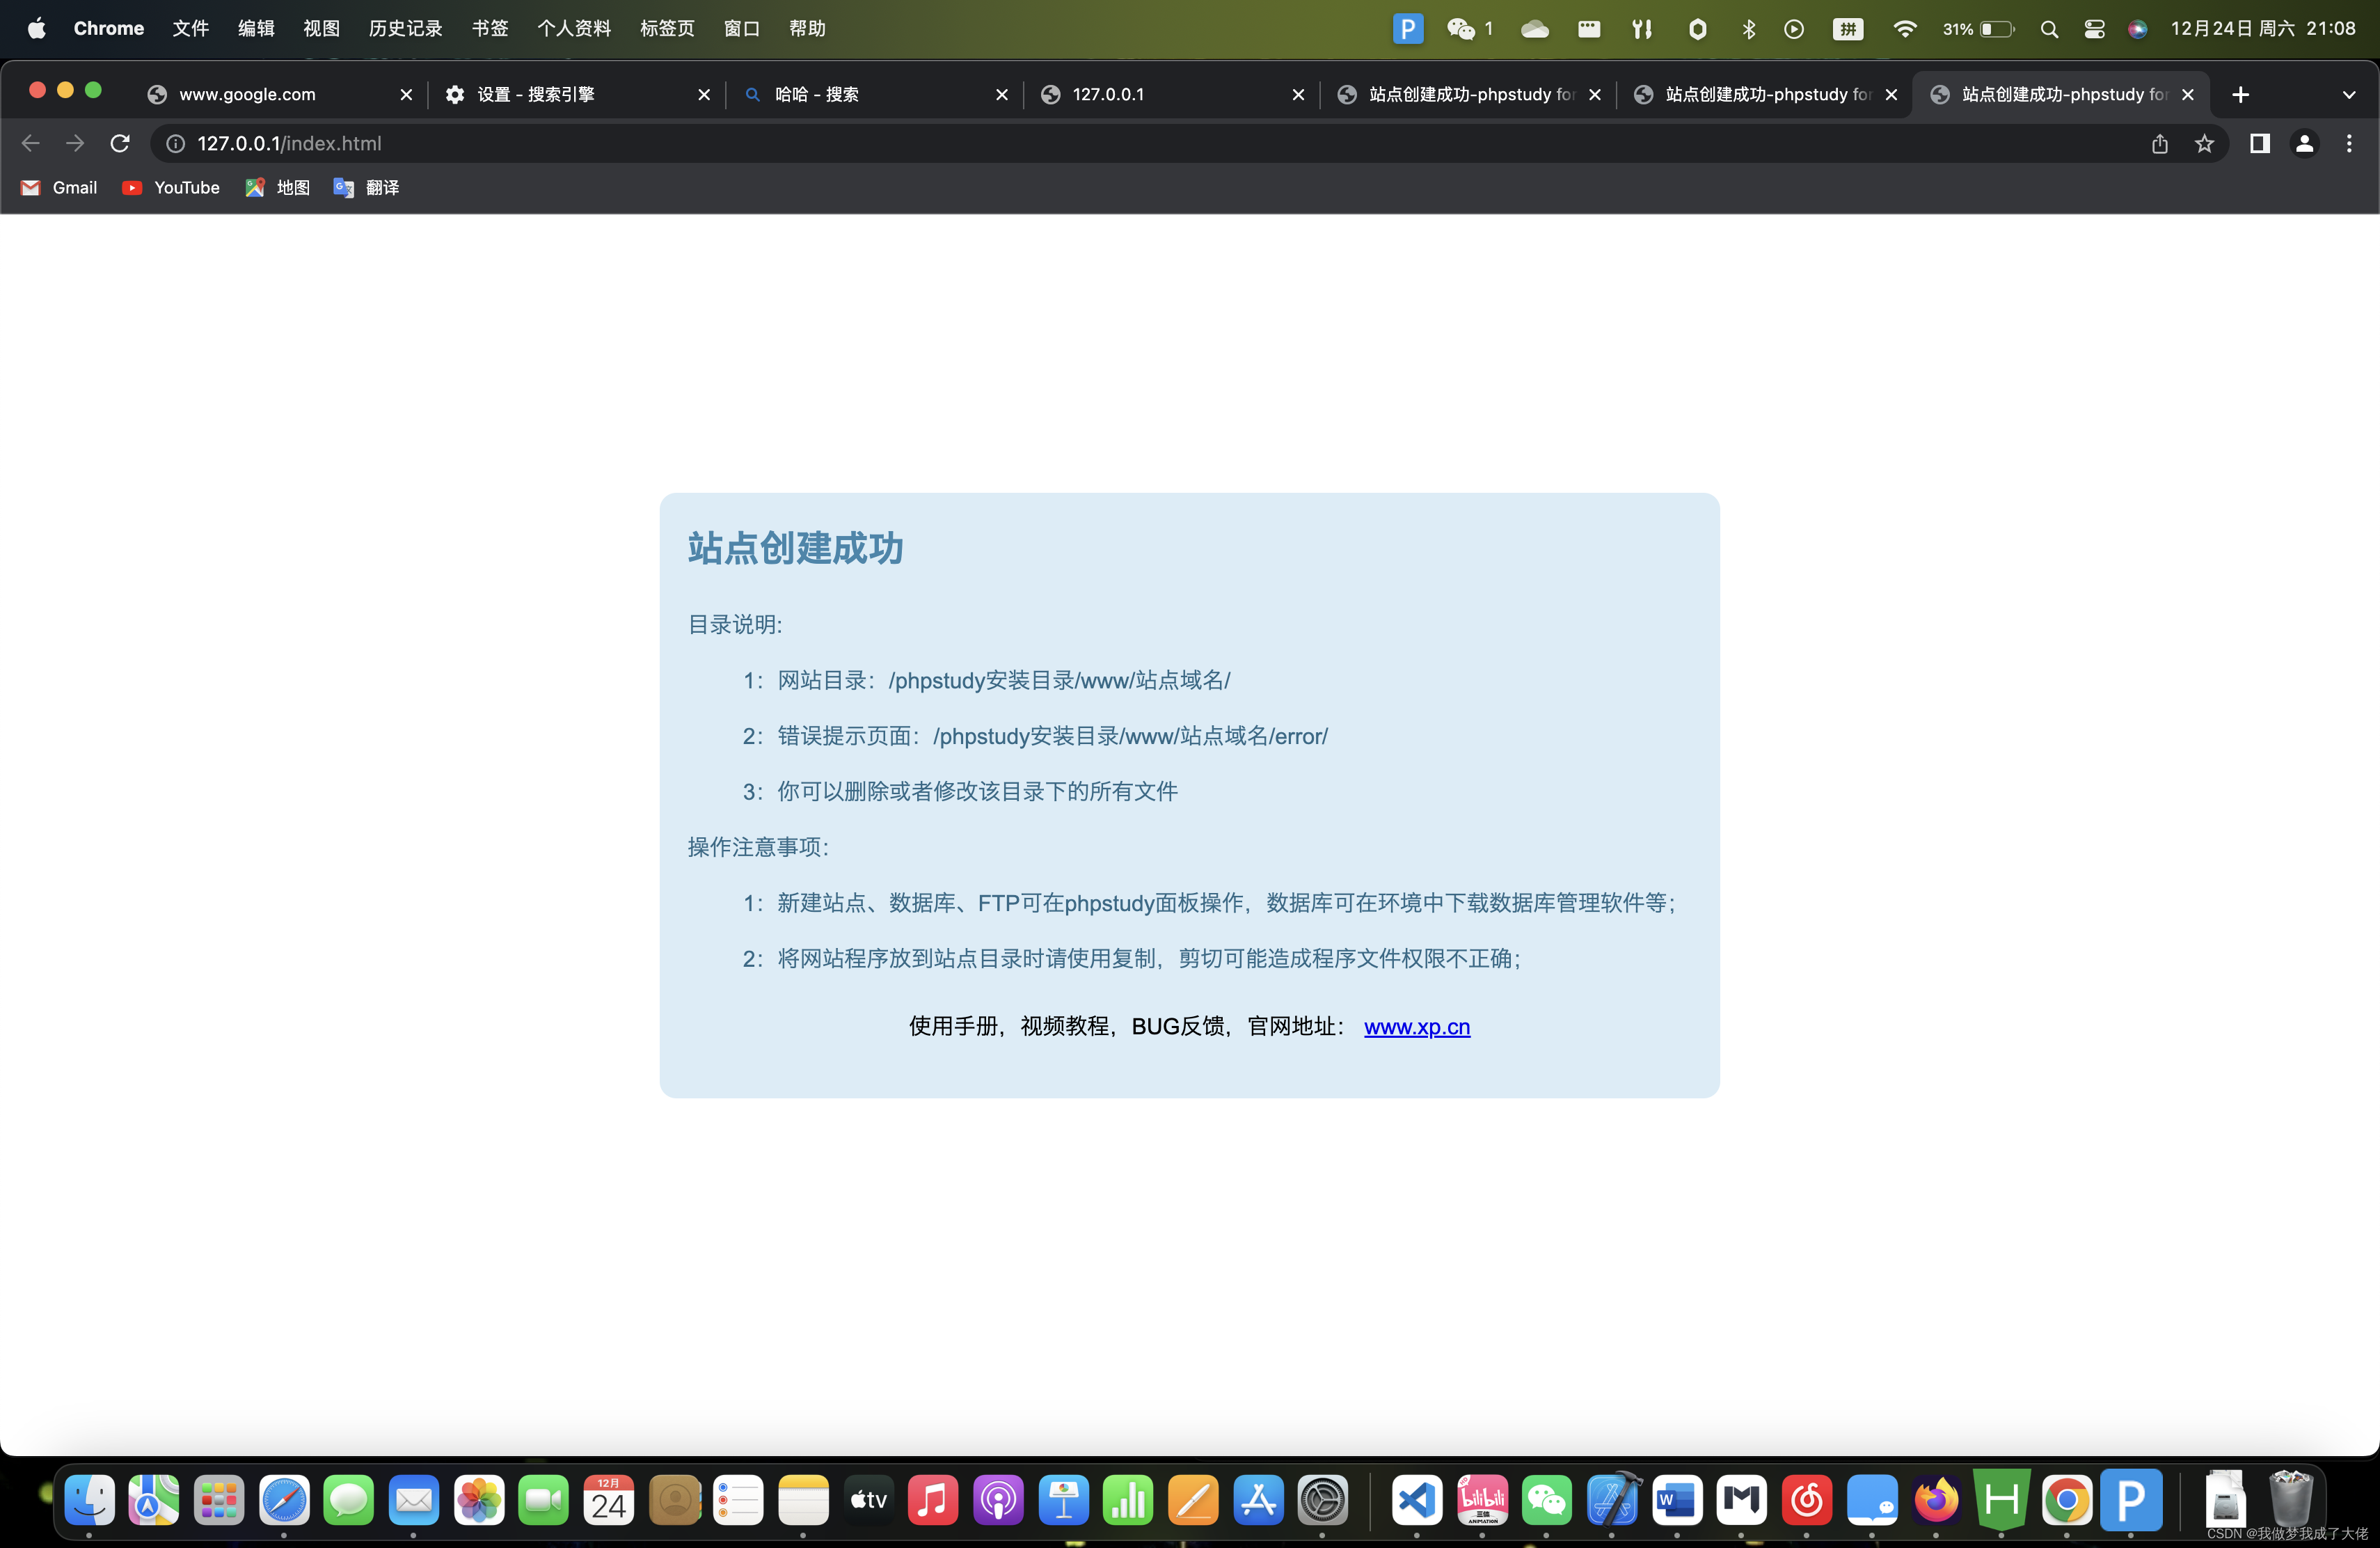Image resolution: width=2380 pixels, height=1548 pixels.
Task: Open Chrome three-dot customize menu
Action: click(x=2349, y=144)
